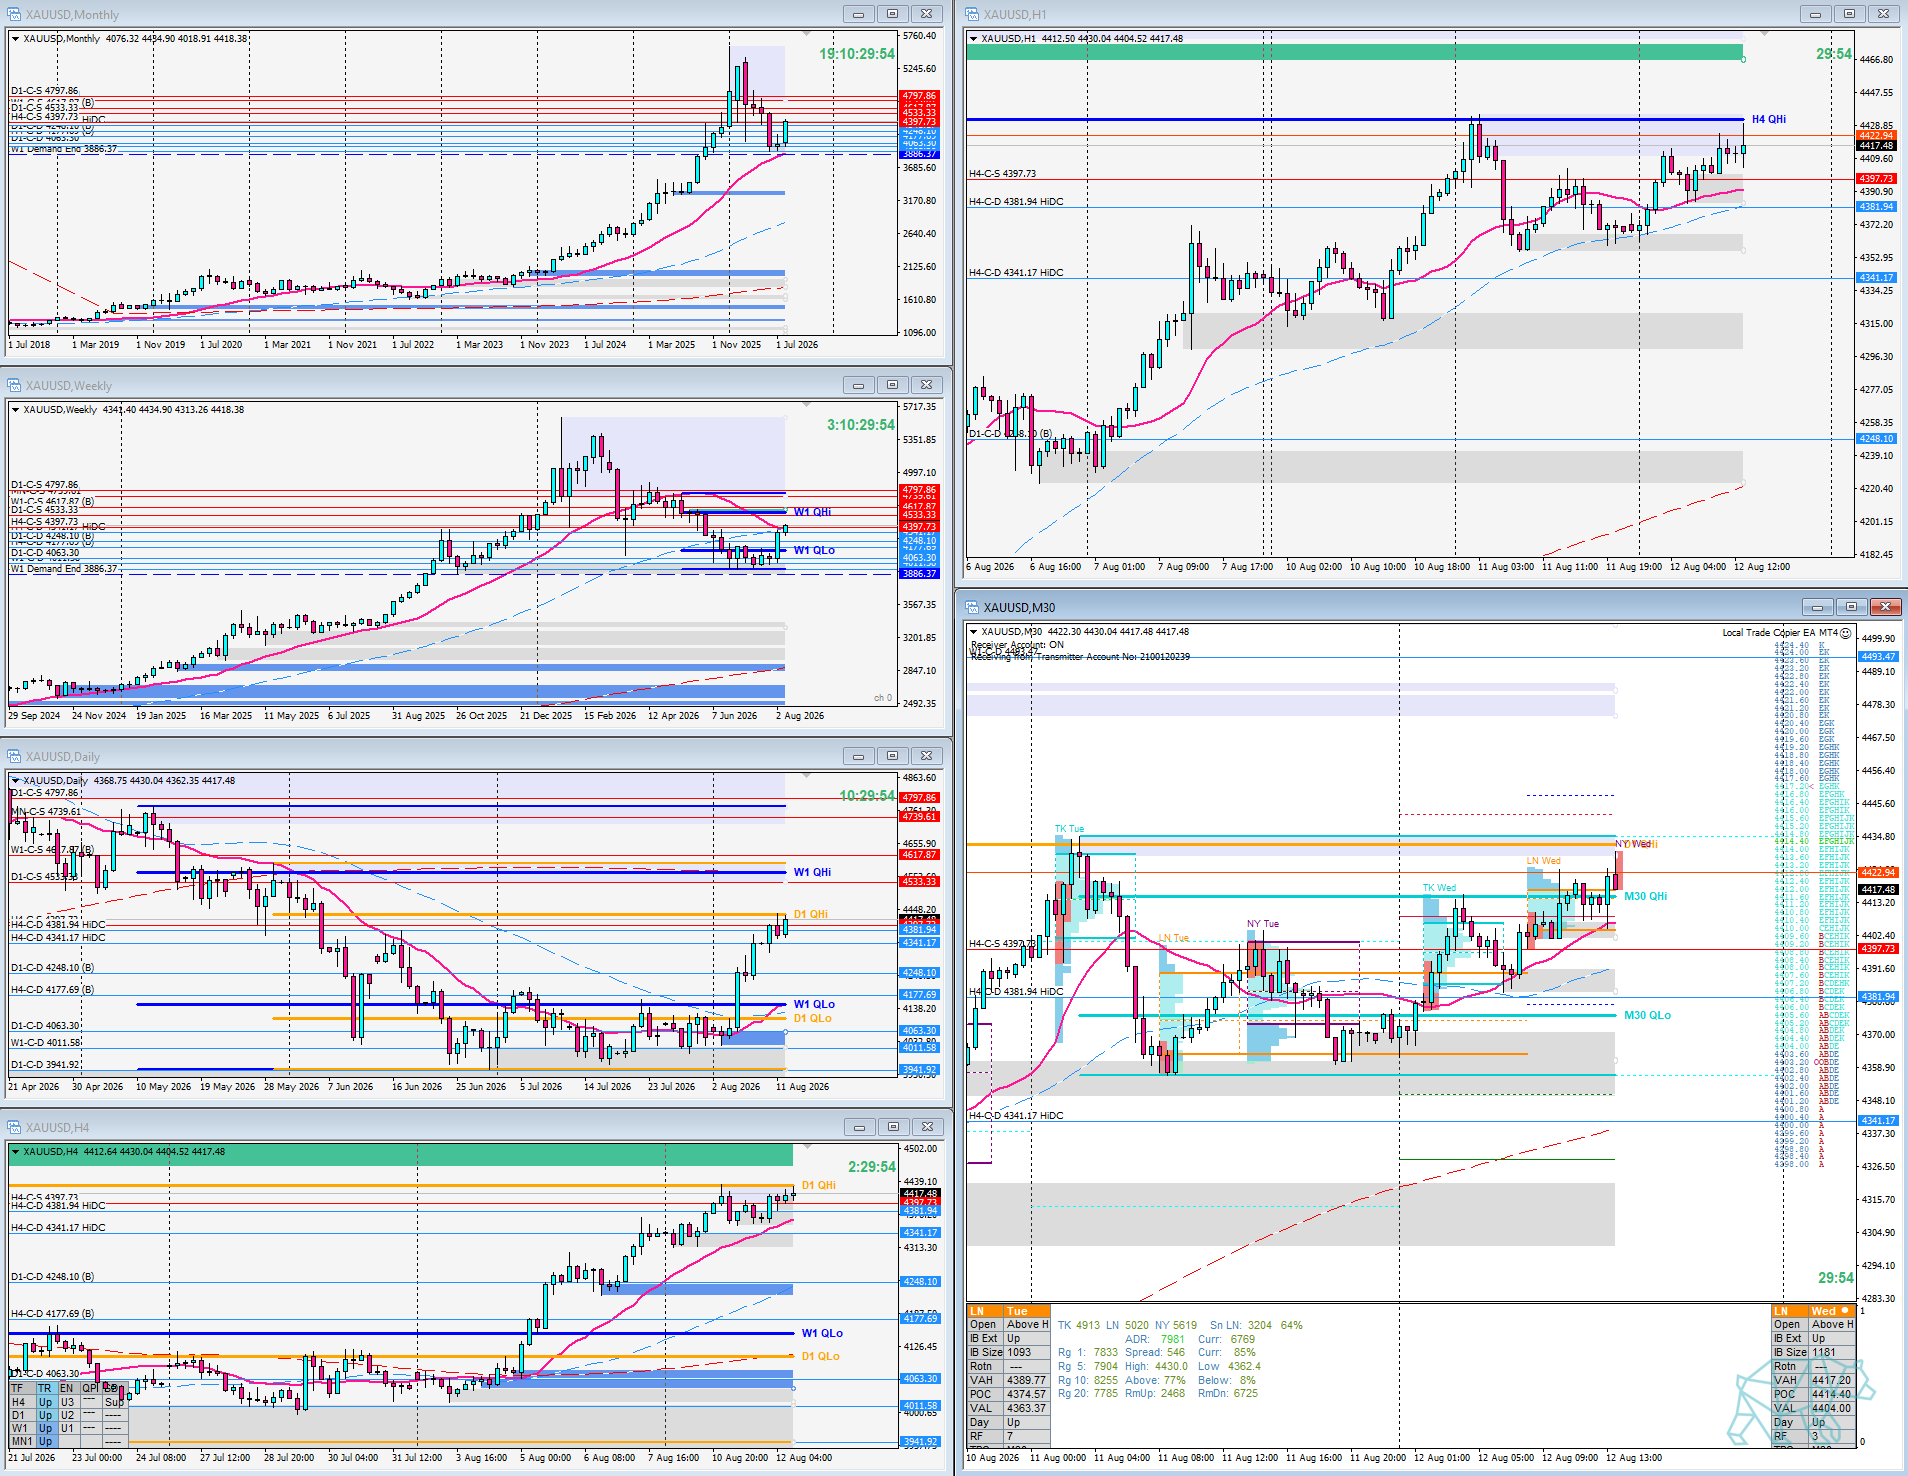Image resolution: width=1908 pixels, height=1476 pixels.
Task: Click the XAUUSD,Daily window chart icon
Action: [x=14, y=756]
